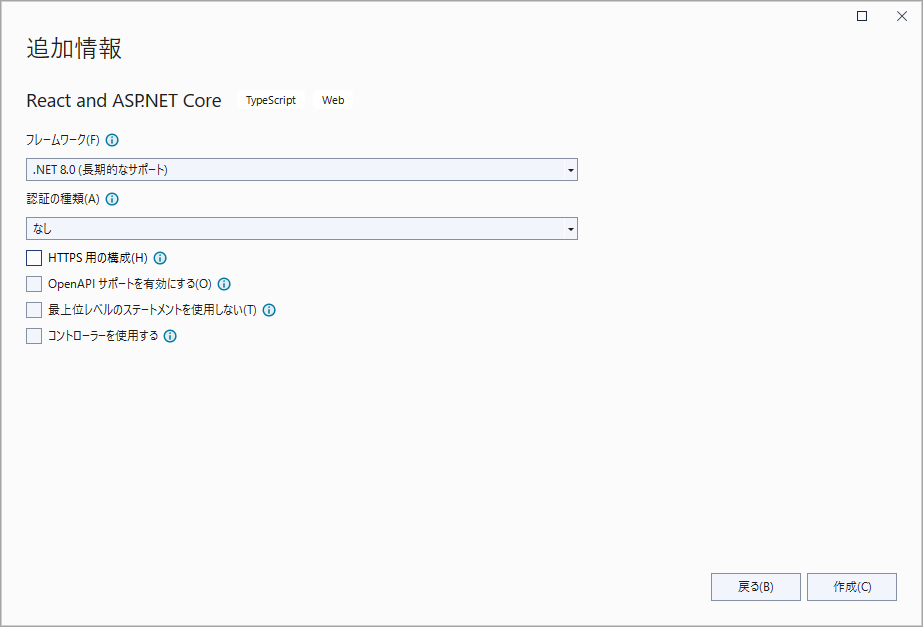Check the コントローラーを使用する checkbox
The height and width of the screenshot is (627, 923).
(x=34, y=336)
